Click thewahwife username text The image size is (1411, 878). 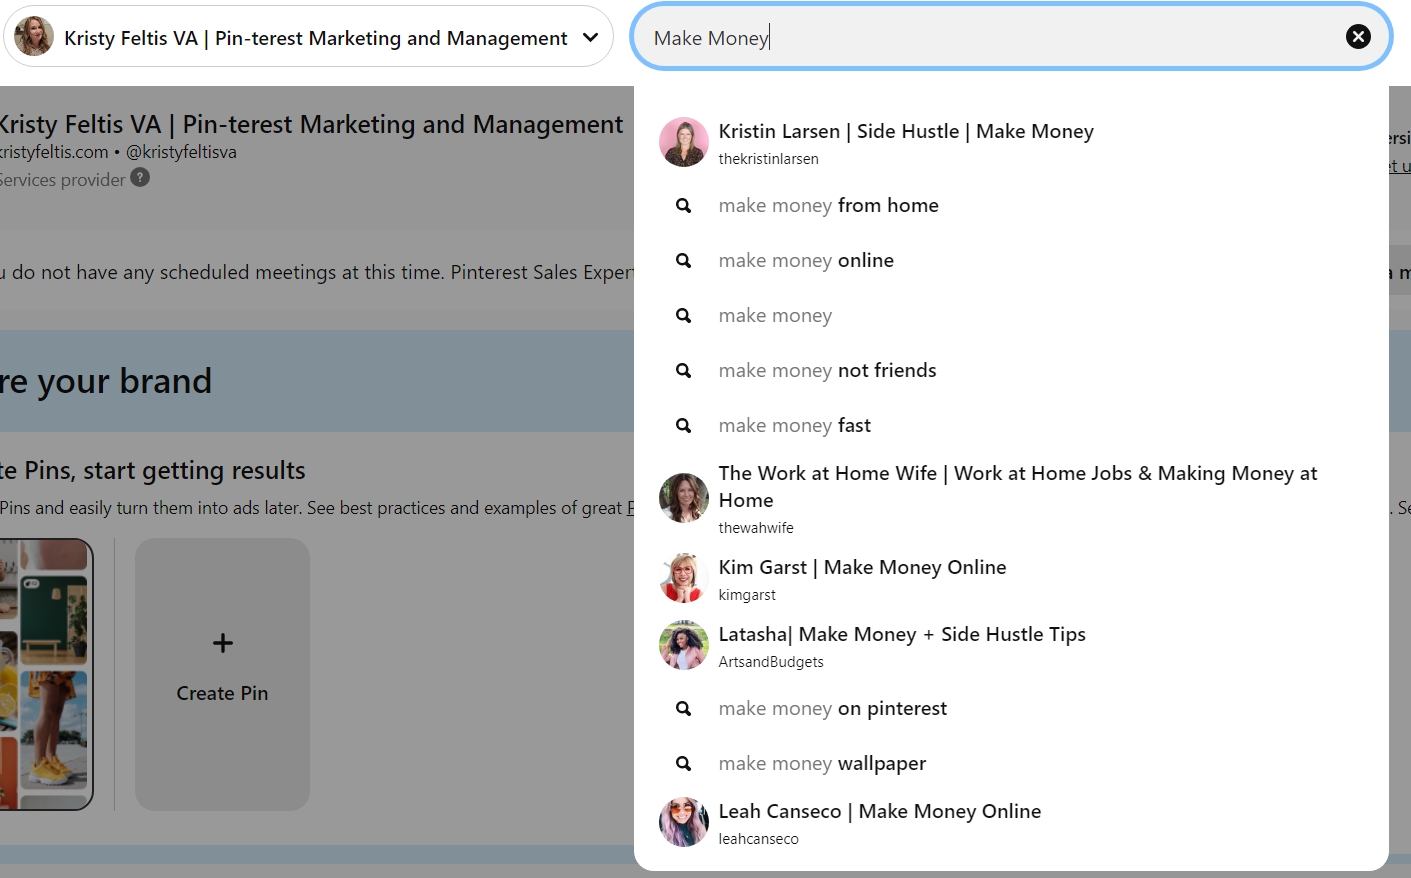(x=756, y=528)
